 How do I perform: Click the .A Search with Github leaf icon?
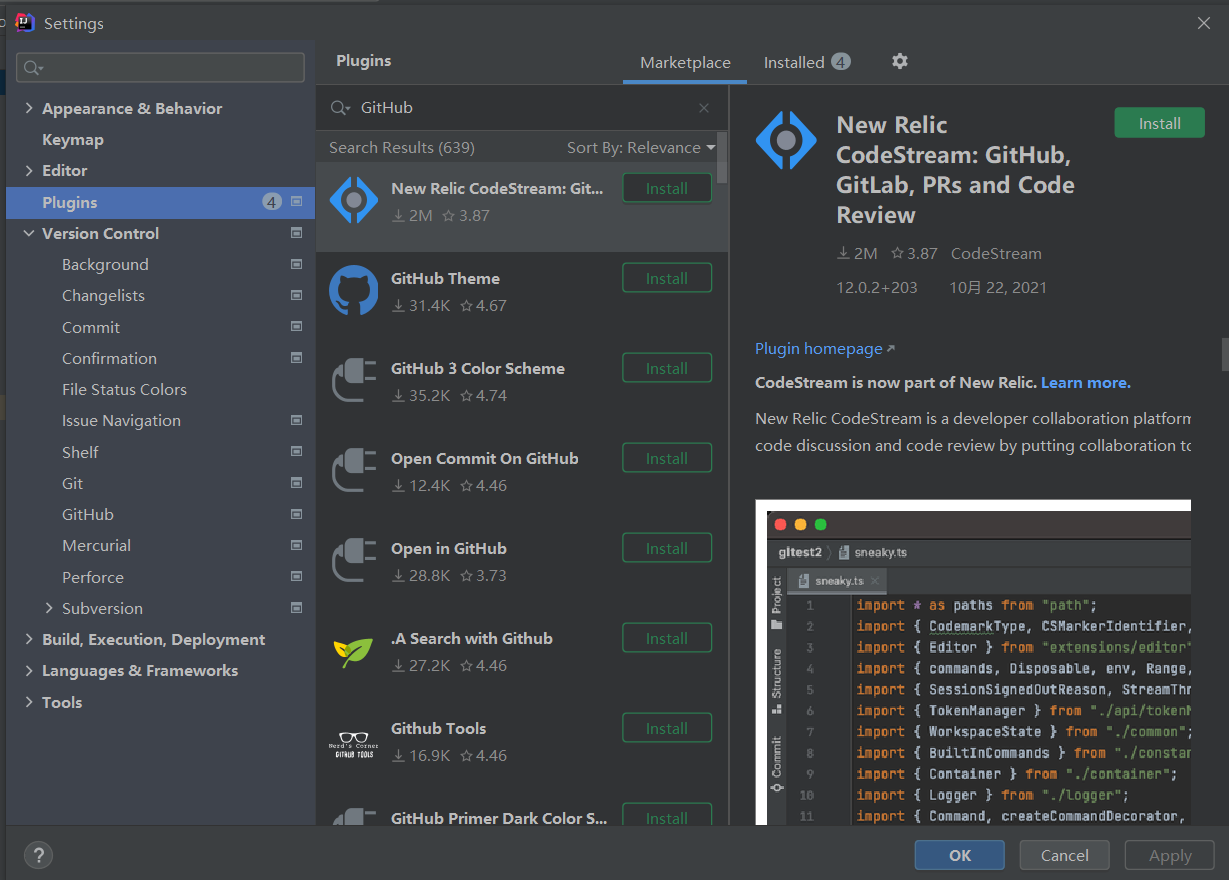353,652
